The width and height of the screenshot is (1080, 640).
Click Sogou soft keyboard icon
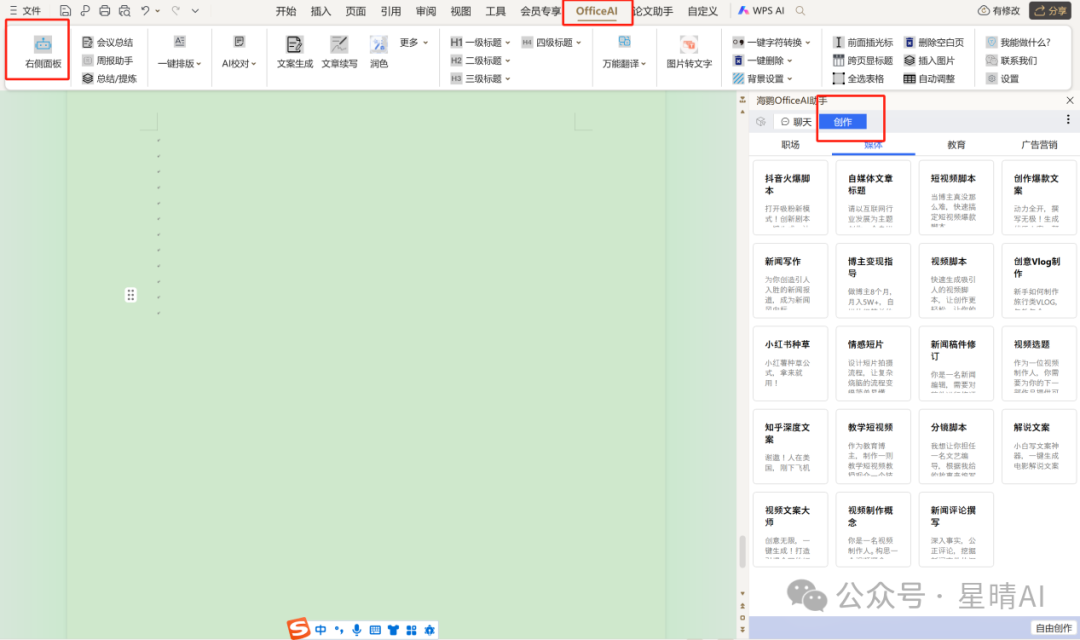coord(375,630)
